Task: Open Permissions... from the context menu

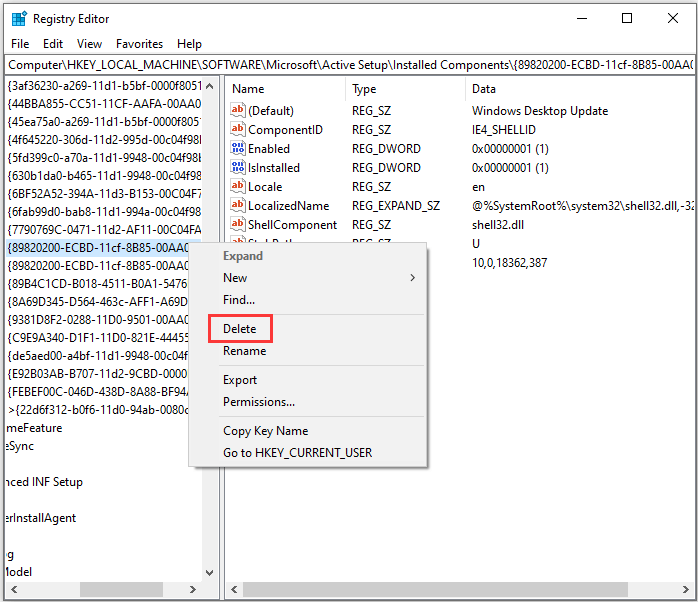Action: pyautogui.click(x=259, y=402)
